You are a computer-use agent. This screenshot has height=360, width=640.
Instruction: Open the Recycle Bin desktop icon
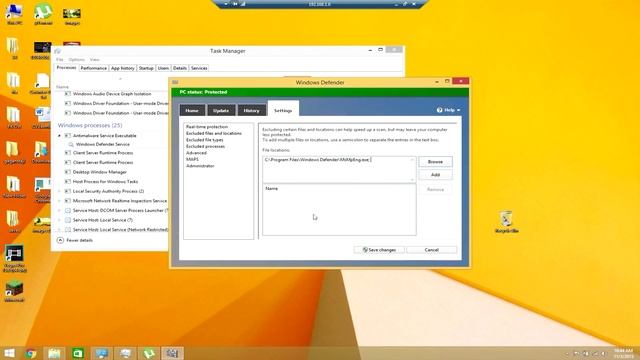pos(507,222)
